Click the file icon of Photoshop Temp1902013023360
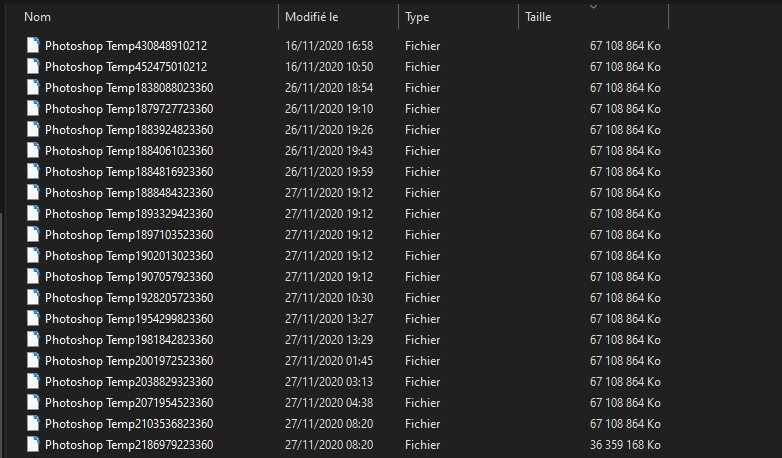 point(33,255)
